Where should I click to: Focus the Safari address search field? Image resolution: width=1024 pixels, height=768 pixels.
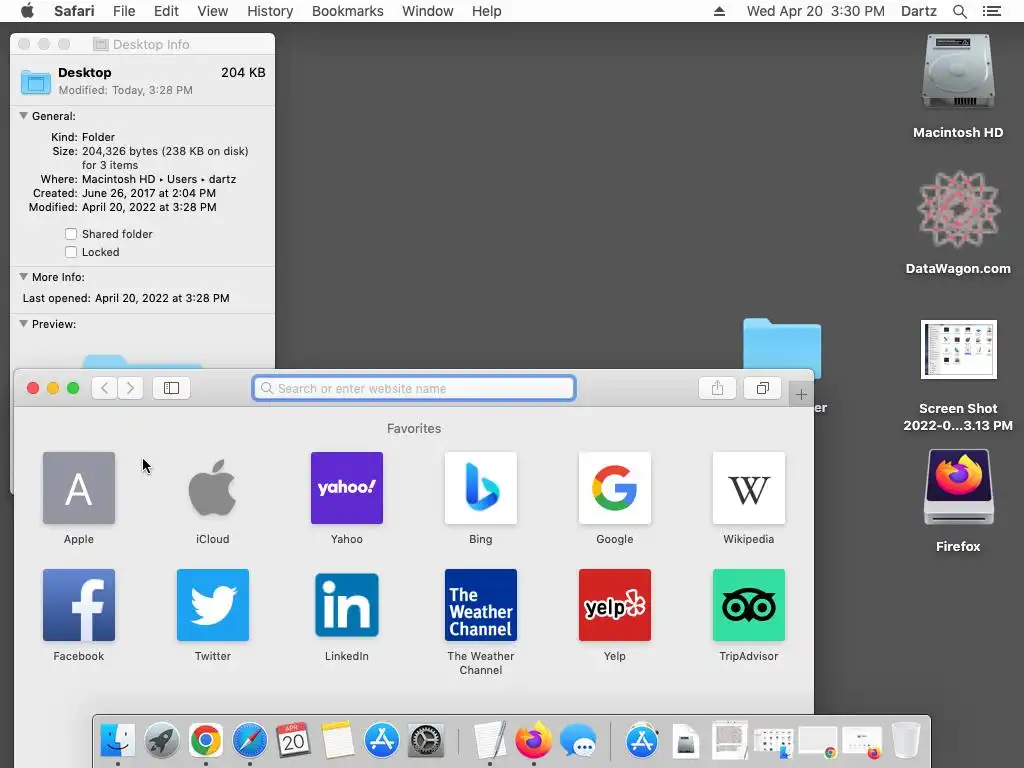pyautogui.click(x=414, y=388)
